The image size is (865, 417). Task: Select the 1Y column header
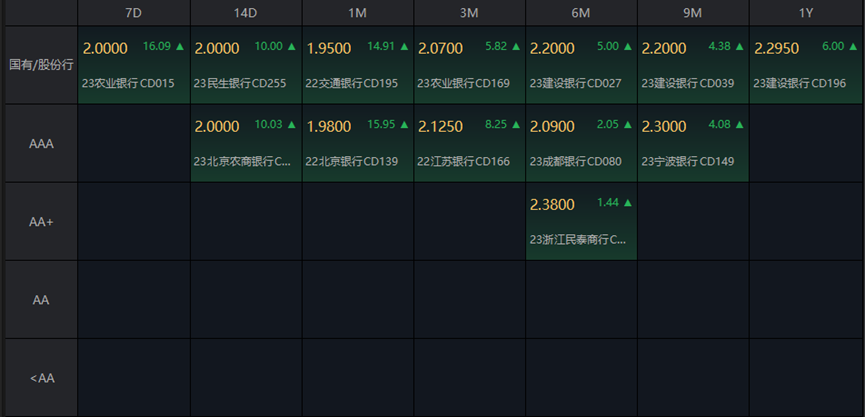pyautogui.click(x=806, y=13)
